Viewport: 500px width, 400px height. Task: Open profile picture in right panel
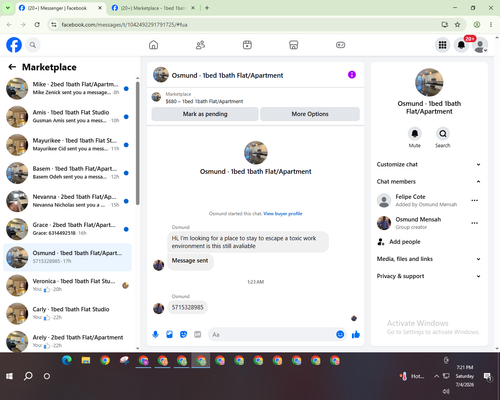[x=429, y=82]
